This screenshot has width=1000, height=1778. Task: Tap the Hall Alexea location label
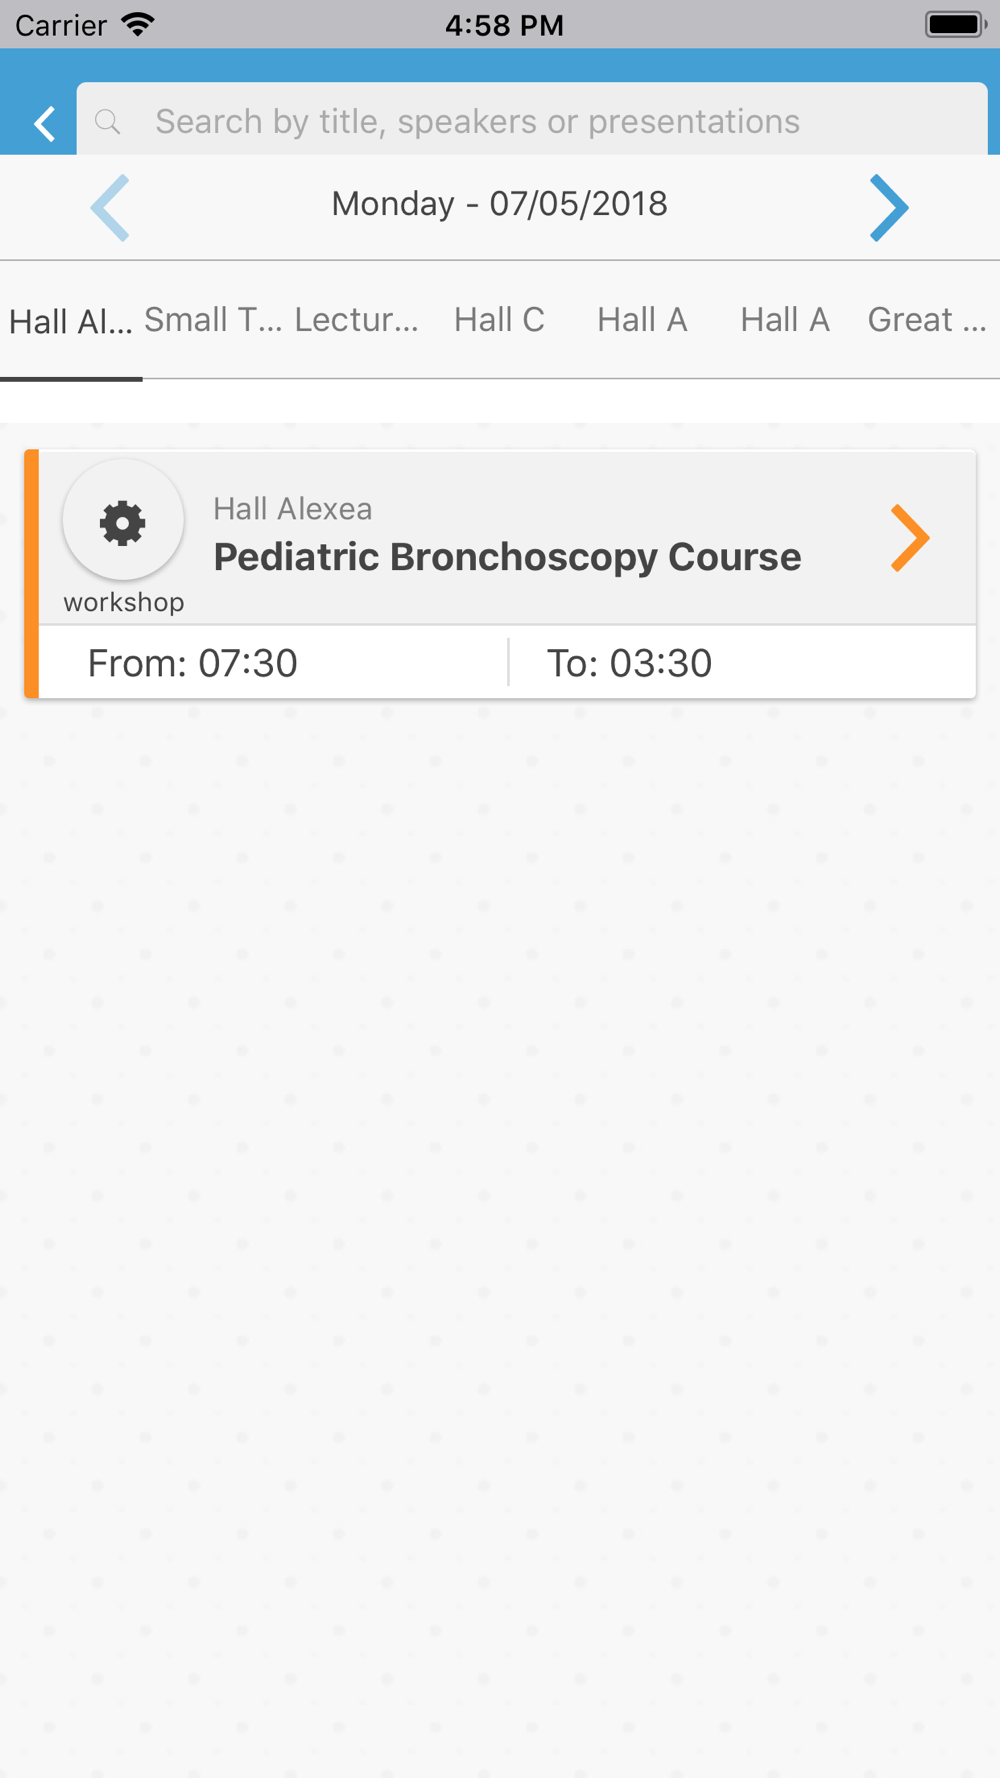click(x=293, y=509)
